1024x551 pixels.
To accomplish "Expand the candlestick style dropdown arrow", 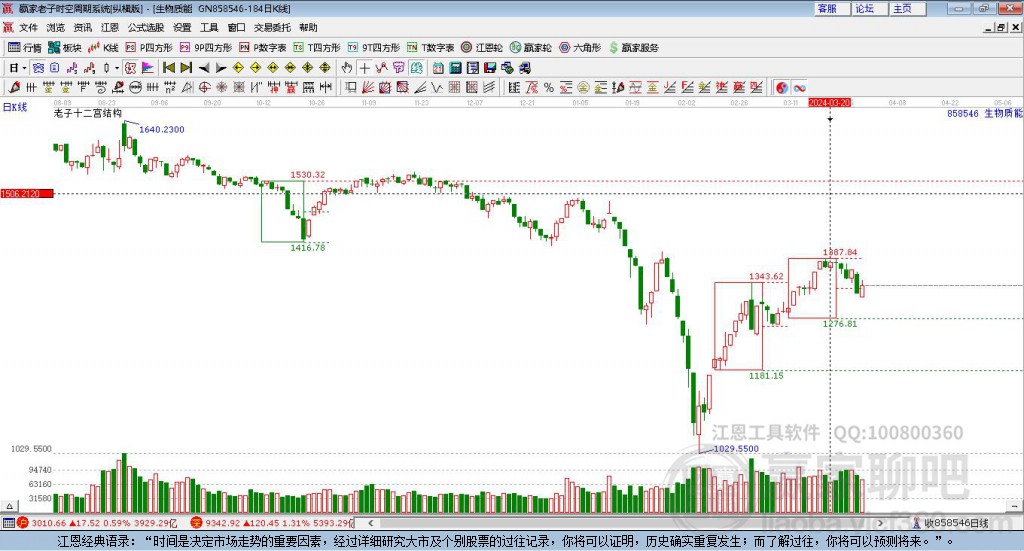I will click(x=117, y=68).
